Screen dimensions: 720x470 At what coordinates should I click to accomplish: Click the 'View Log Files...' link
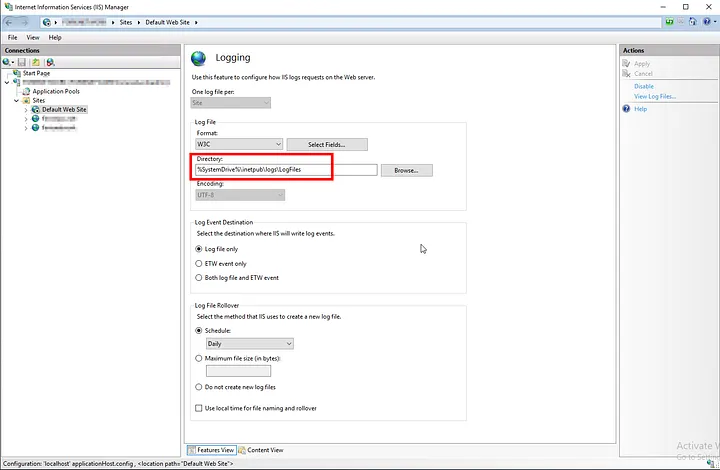[654, 96]
